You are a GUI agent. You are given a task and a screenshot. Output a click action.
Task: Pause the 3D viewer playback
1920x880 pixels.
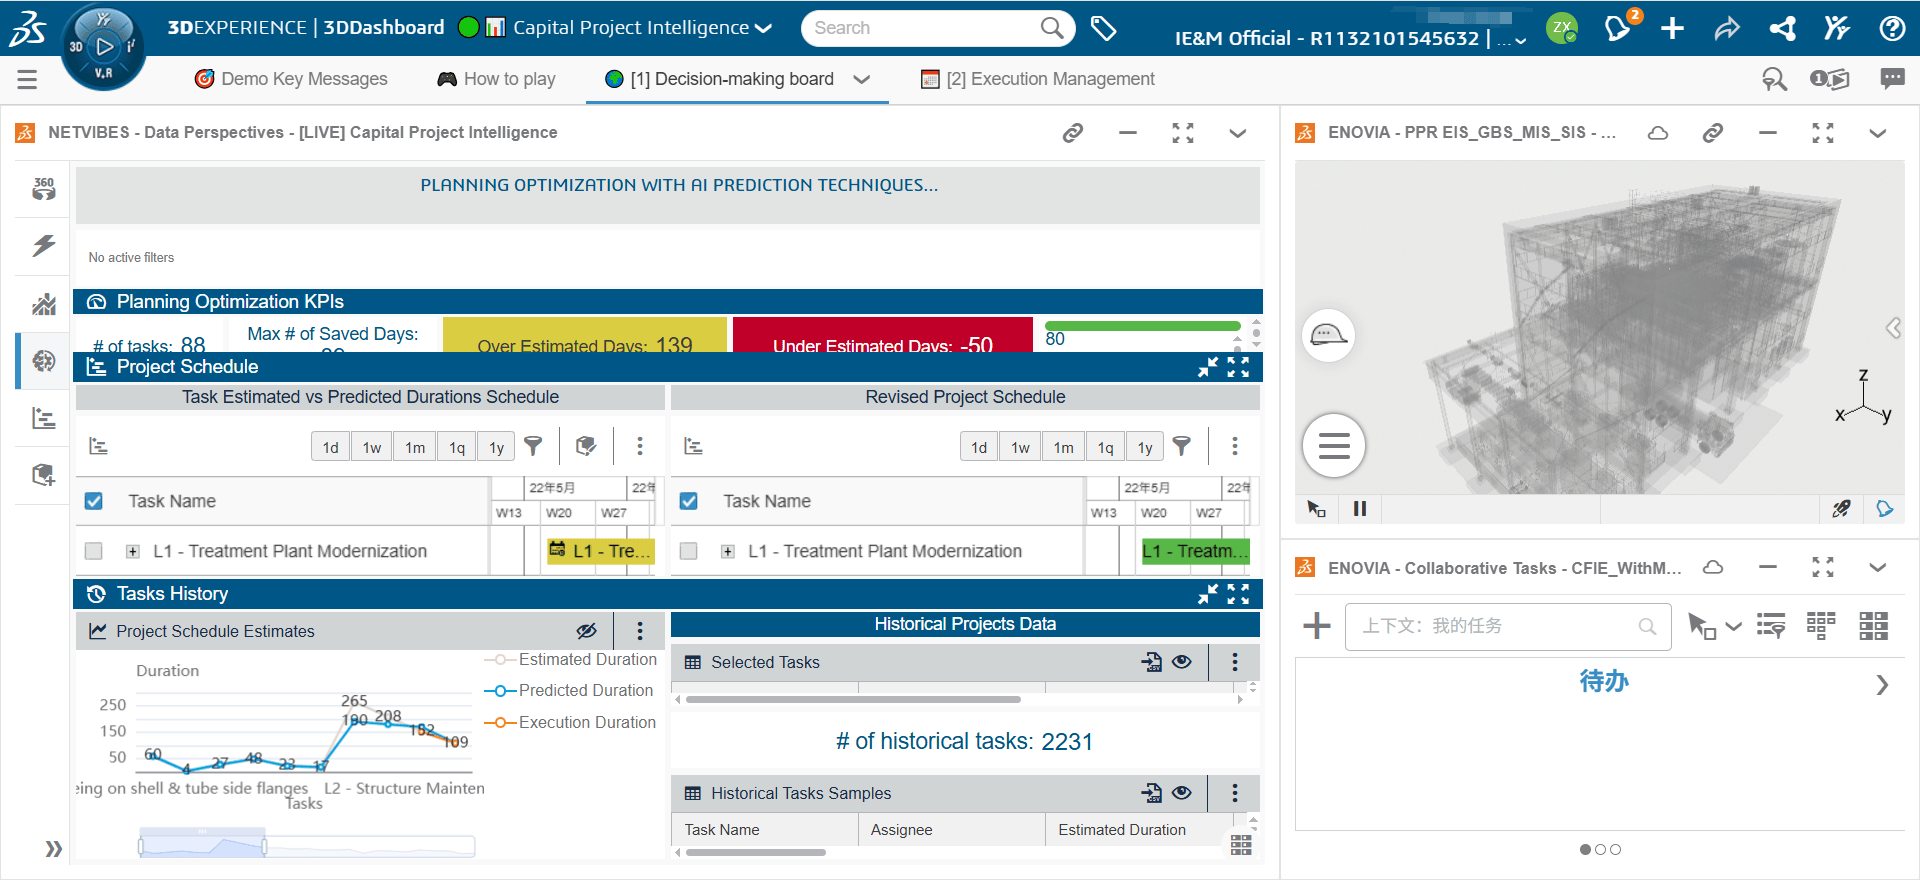point(1360,509)
